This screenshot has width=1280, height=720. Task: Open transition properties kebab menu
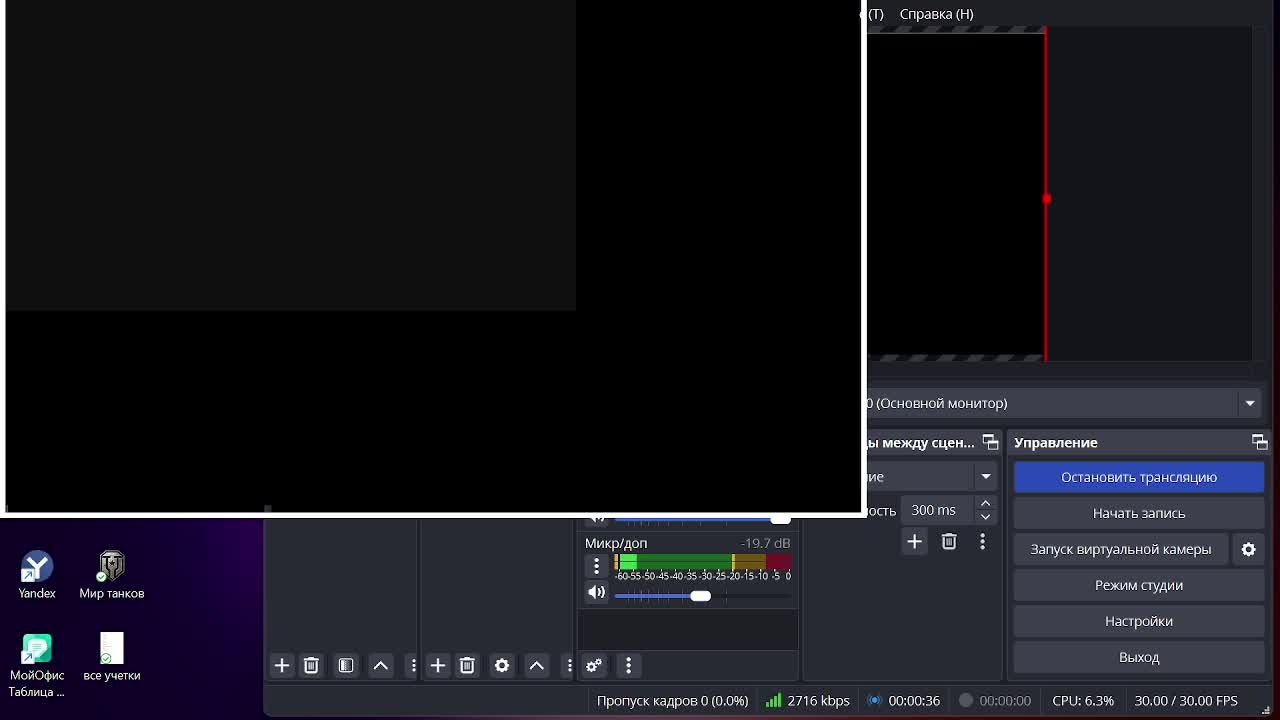click(982, 542)
